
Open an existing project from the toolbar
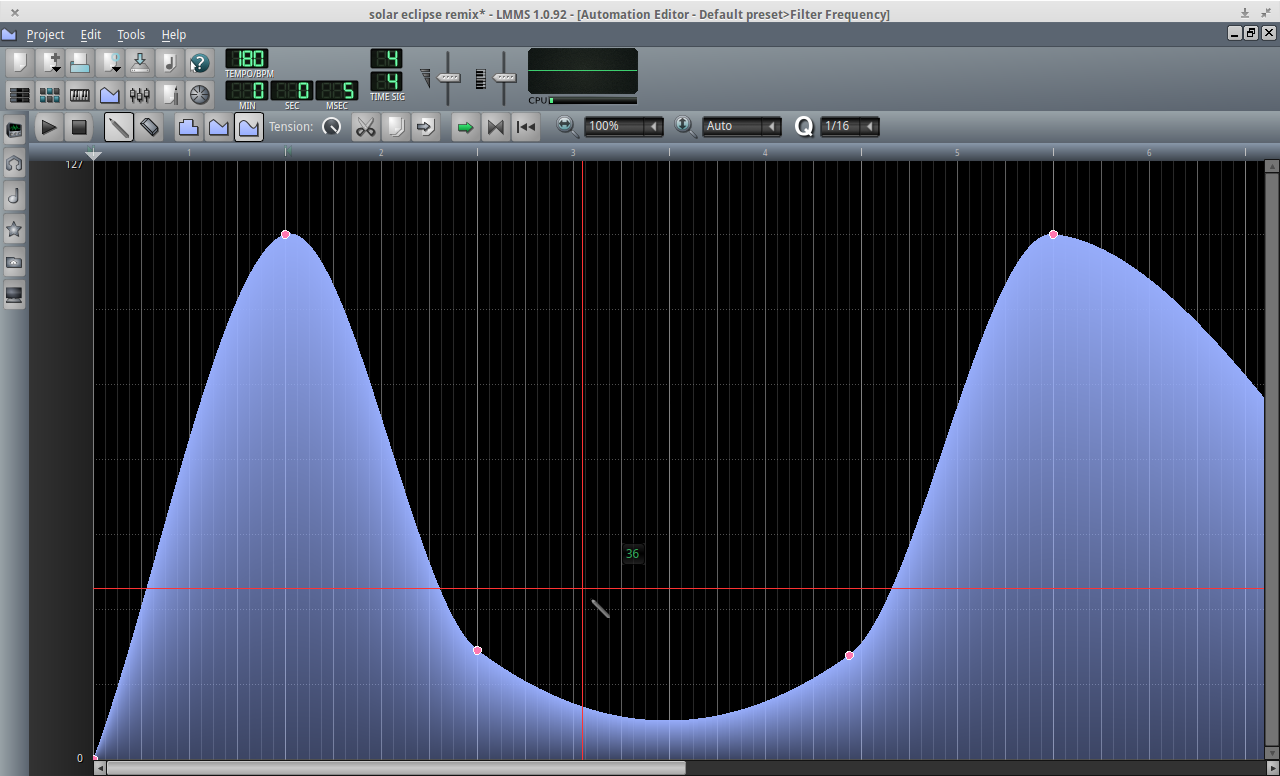(80, 63)
